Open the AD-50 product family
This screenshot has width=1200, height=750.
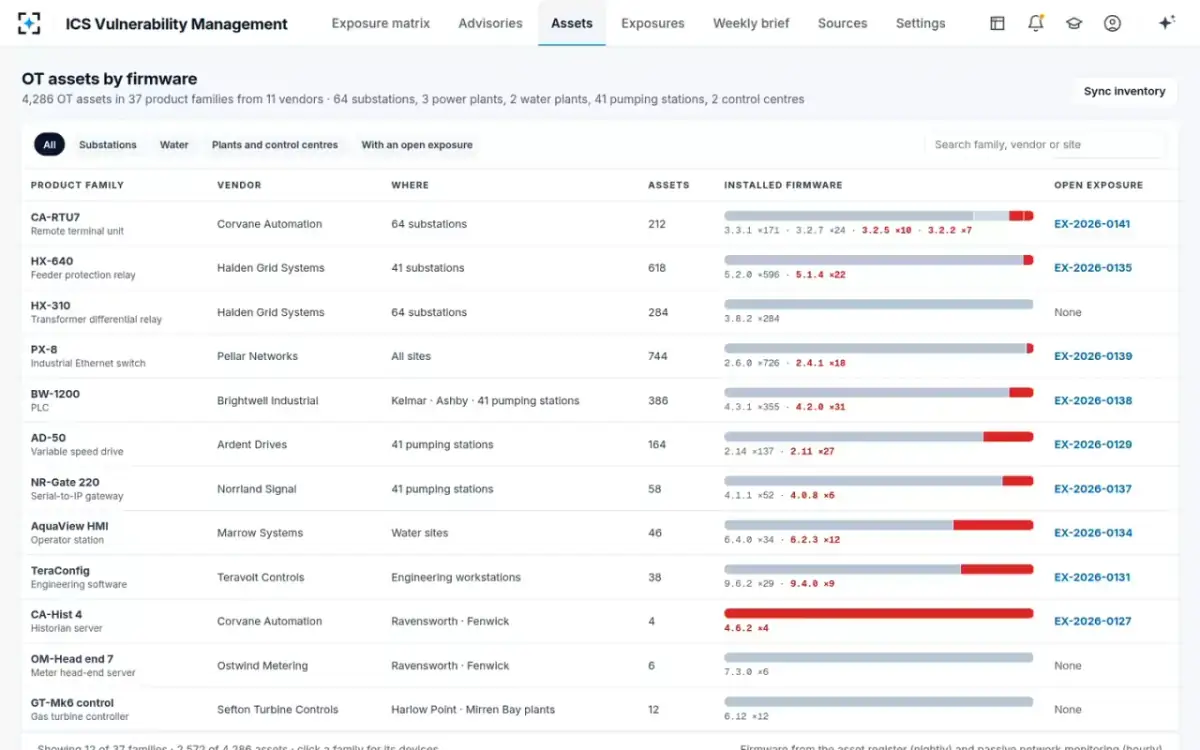click(x=48, y=437)
